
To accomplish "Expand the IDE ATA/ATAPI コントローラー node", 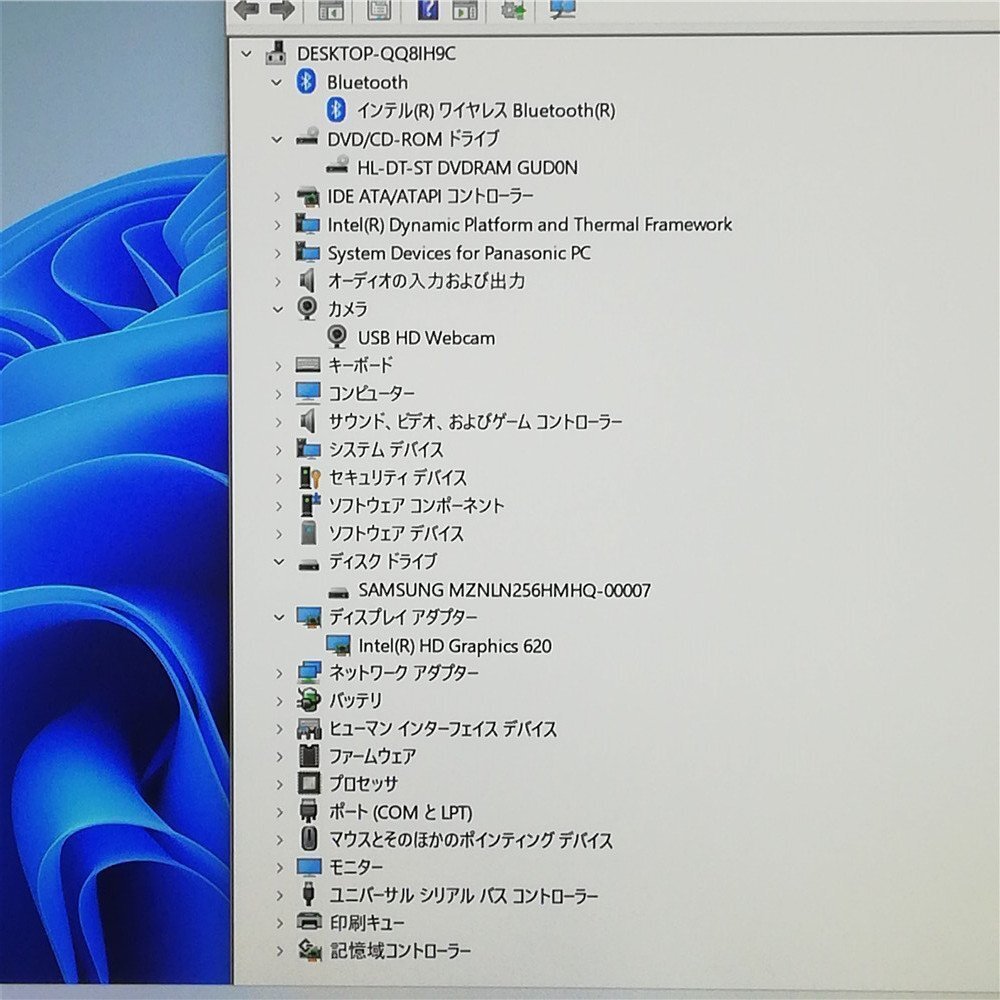I will (277, 196).
